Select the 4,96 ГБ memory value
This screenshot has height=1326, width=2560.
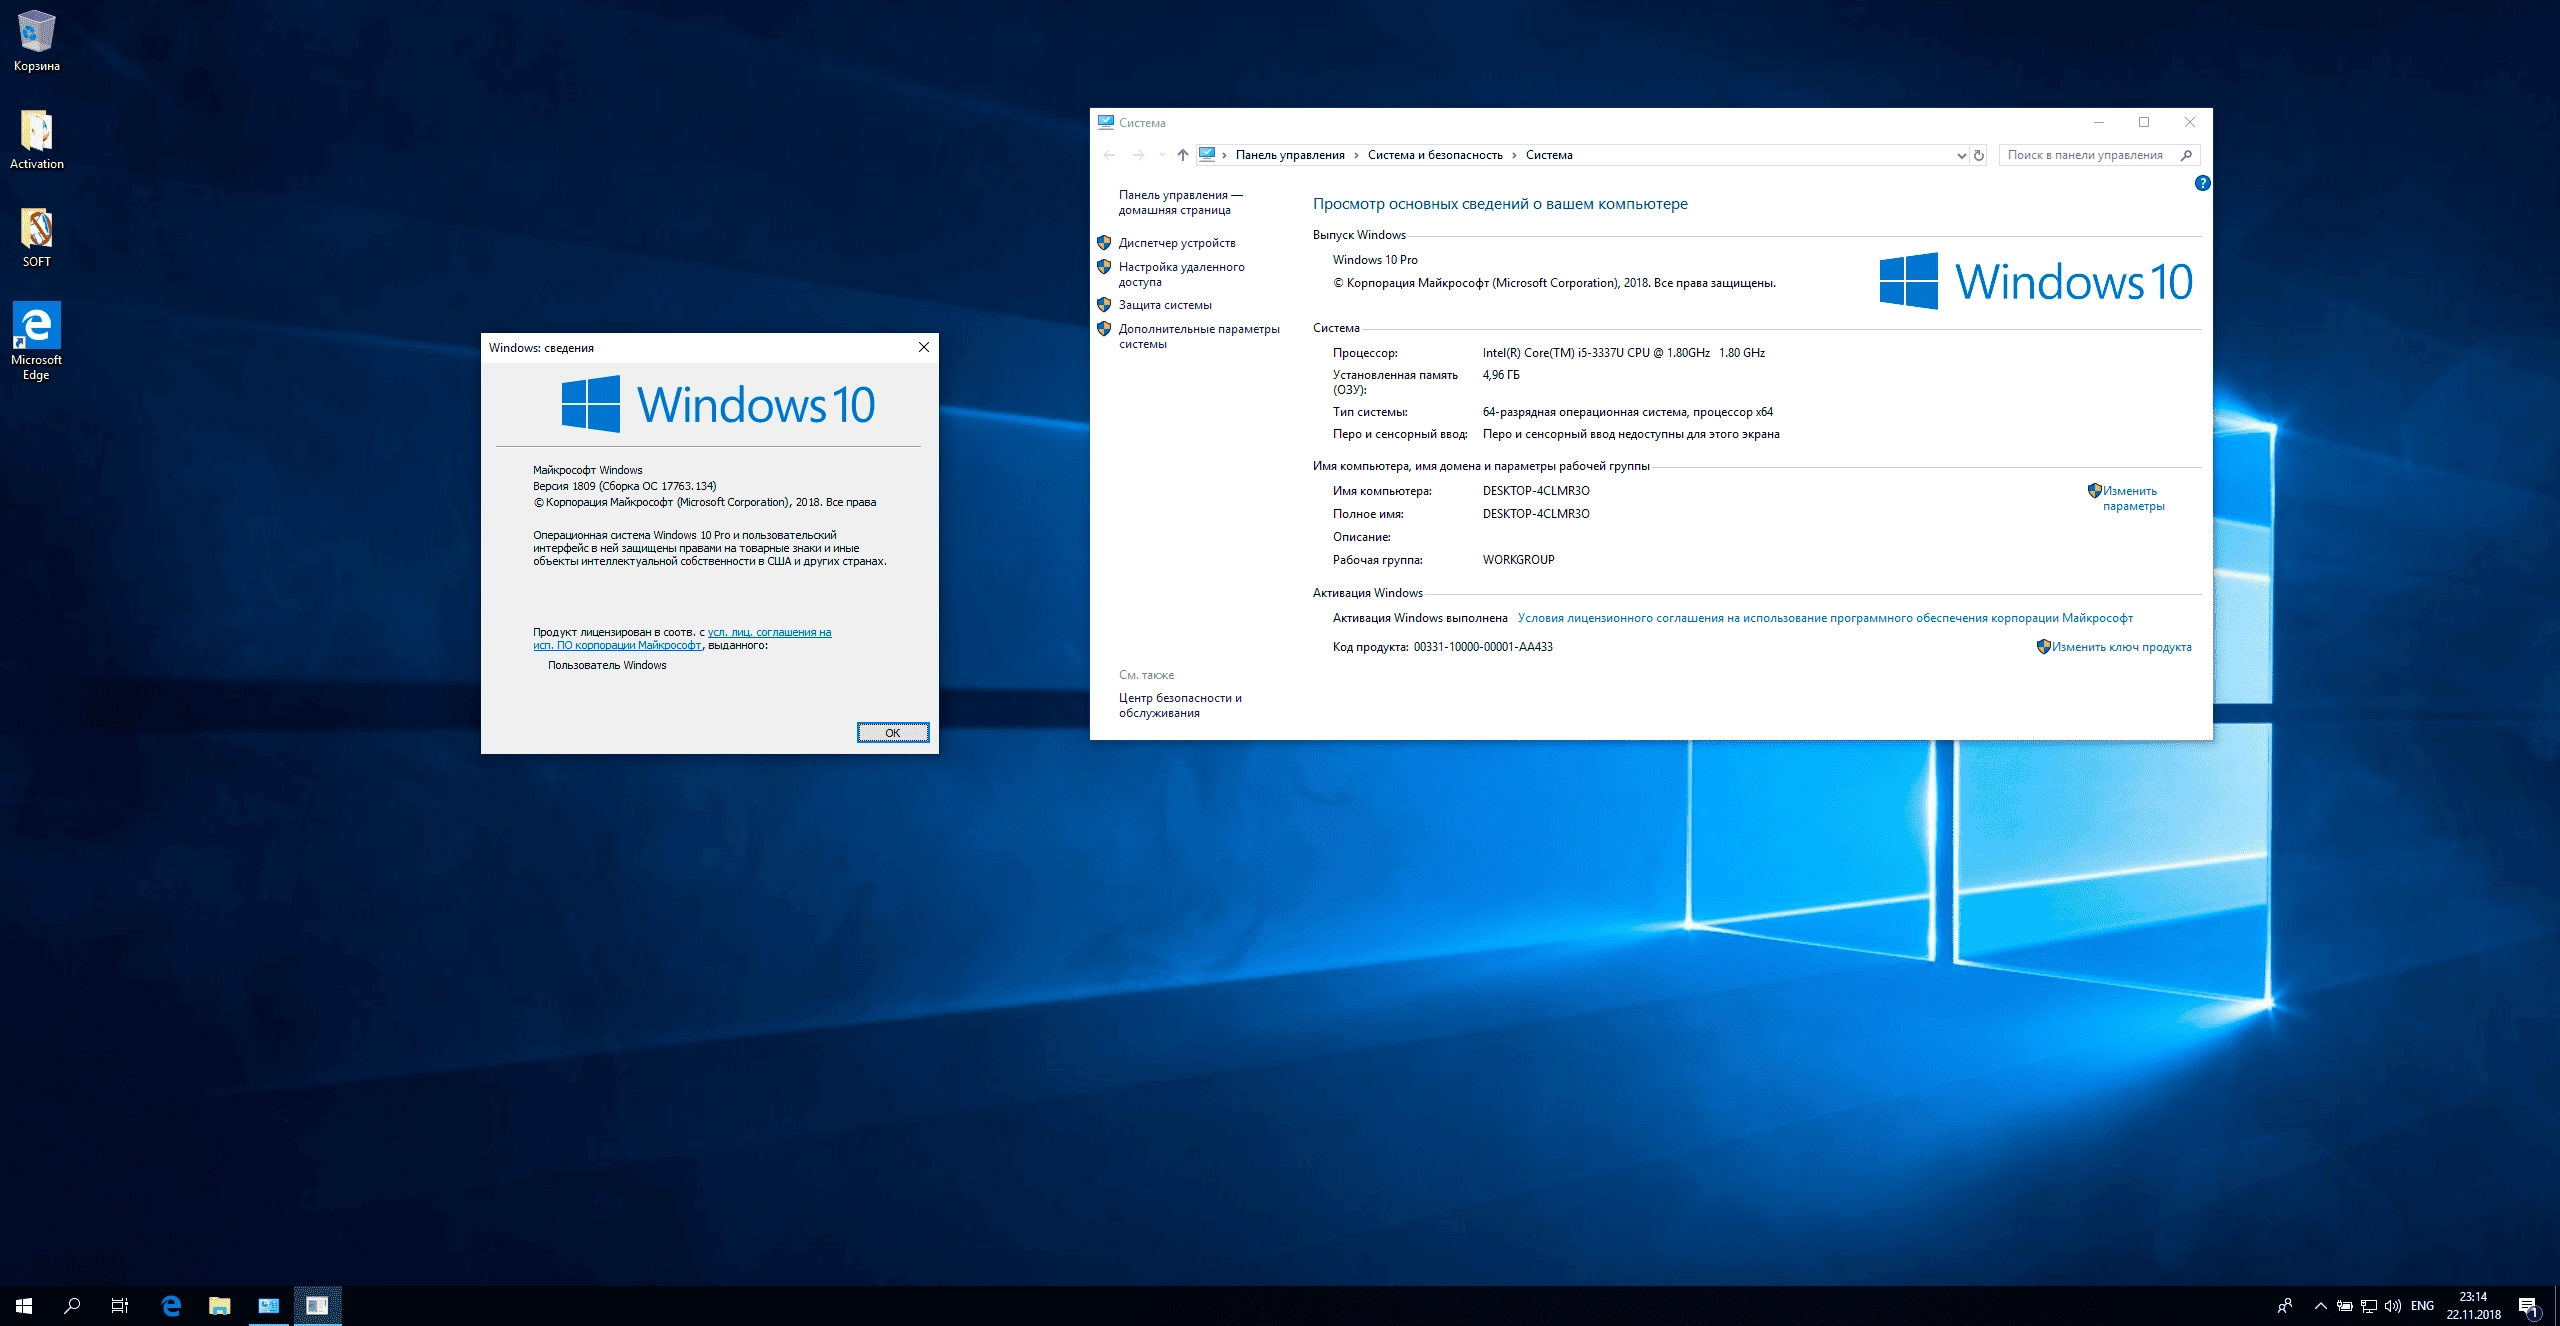click(x=1501, y=375)
